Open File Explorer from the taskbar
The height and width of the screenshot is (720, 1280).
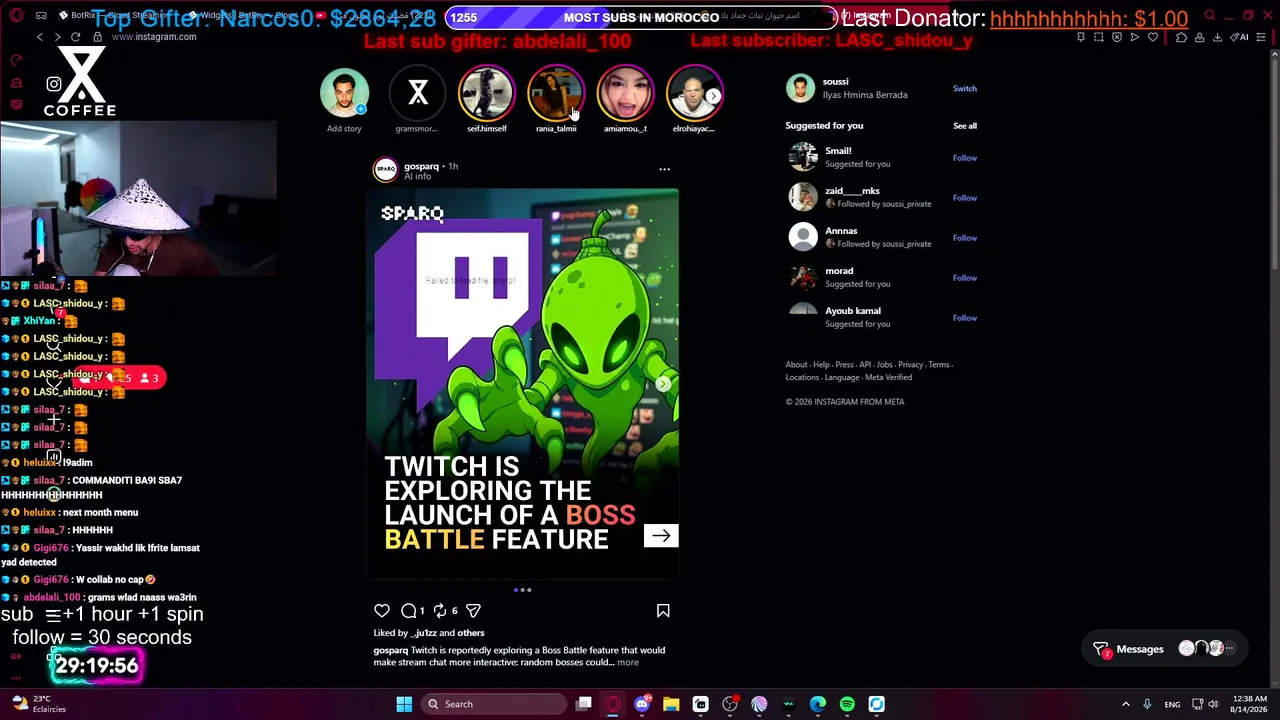[671, 704]
